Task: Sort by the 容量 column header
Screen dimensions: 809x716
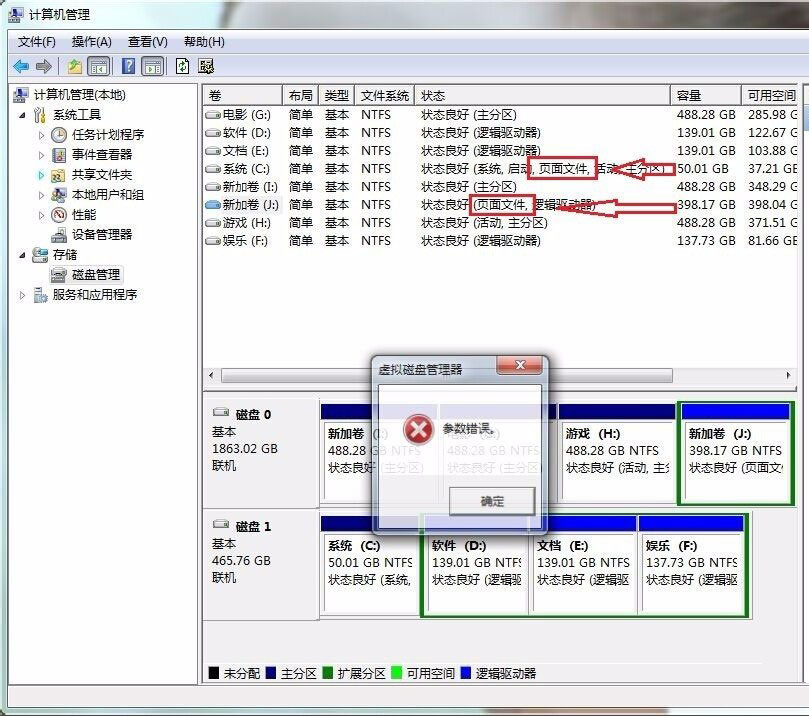Action: coord(705,95)
